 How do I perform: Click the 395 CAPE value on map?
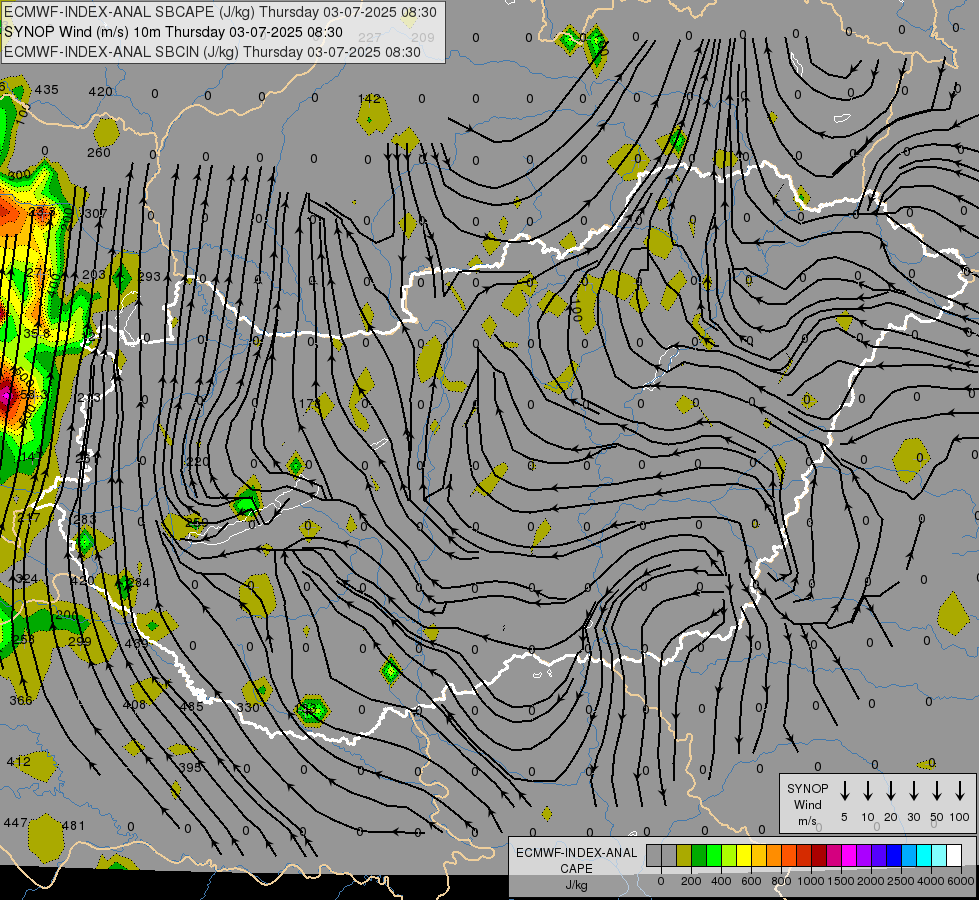[190, 768]
